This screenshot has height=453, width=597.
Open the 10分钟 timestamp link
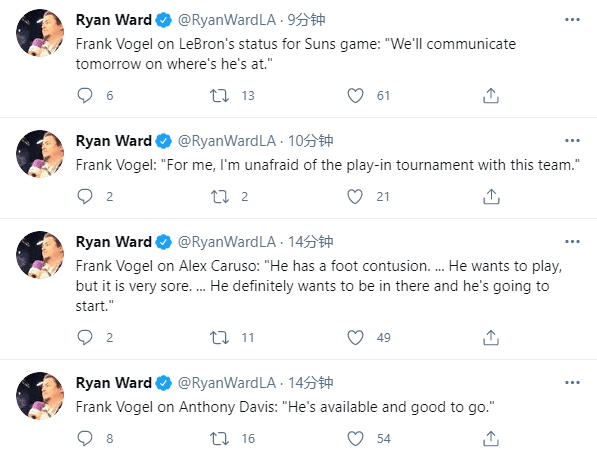(x=310, y=141)
